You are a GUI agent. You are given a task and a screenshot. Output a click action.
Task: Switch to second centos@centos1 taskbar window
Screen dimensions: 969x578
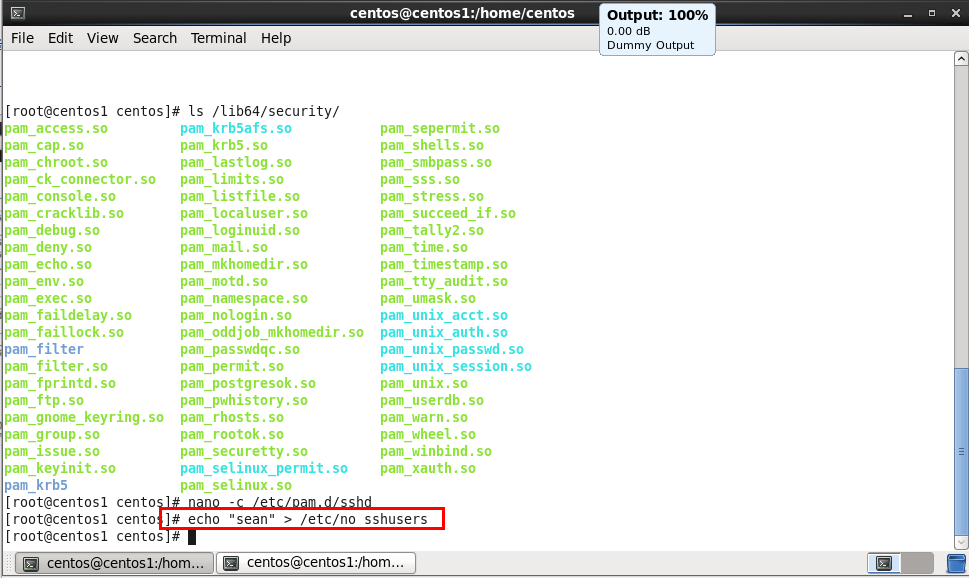coord(316,563)
